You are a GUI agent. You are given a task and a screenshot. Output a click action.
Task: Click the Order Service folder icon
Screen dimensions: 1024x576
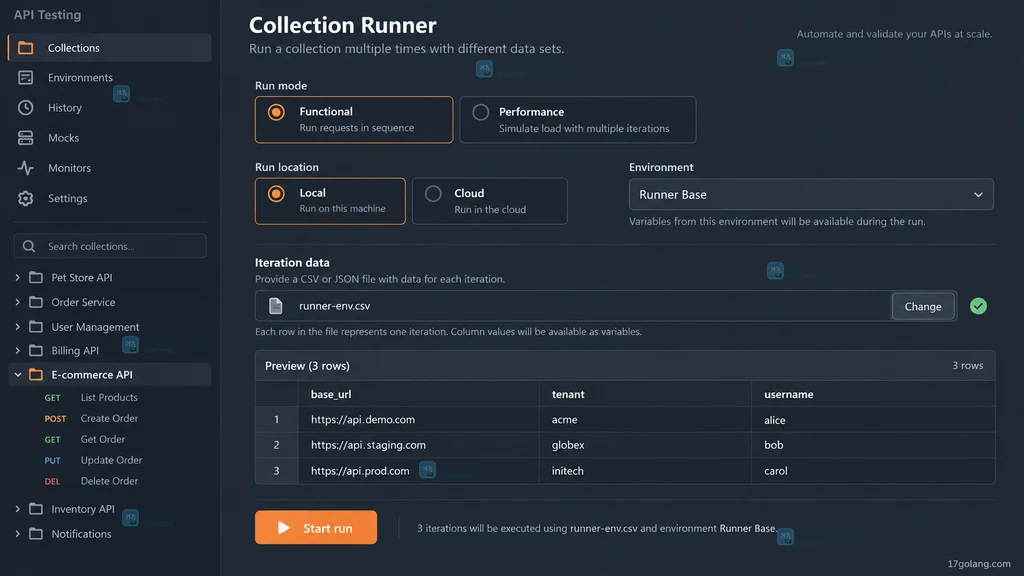(36, 302)
